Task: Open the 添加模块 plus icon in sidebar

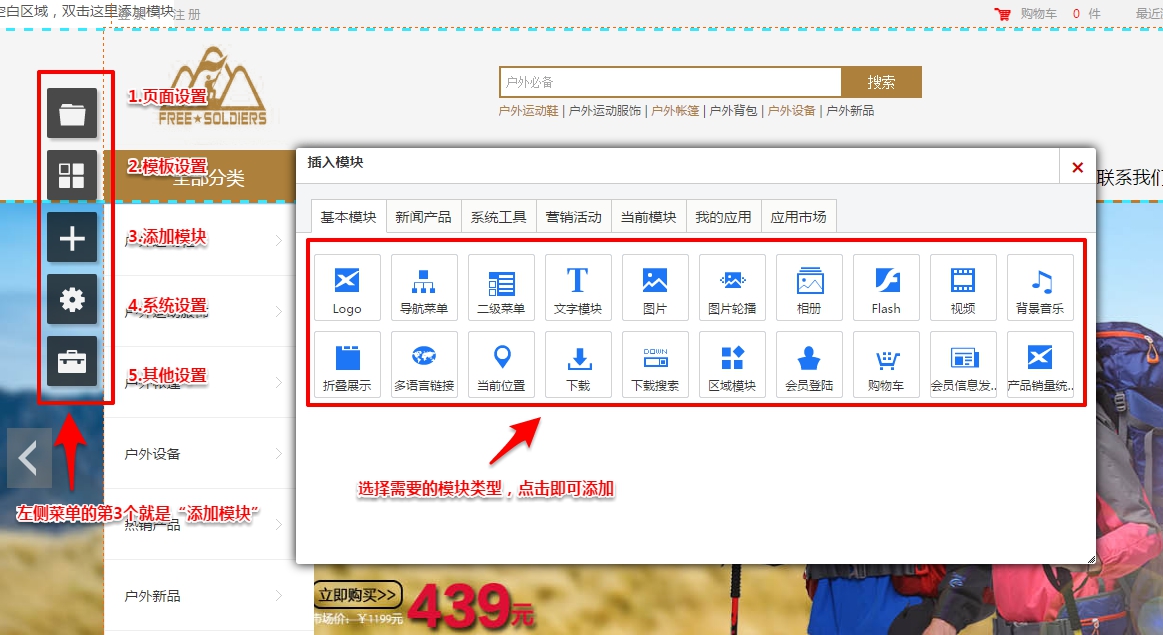Action: pos(72,237)
